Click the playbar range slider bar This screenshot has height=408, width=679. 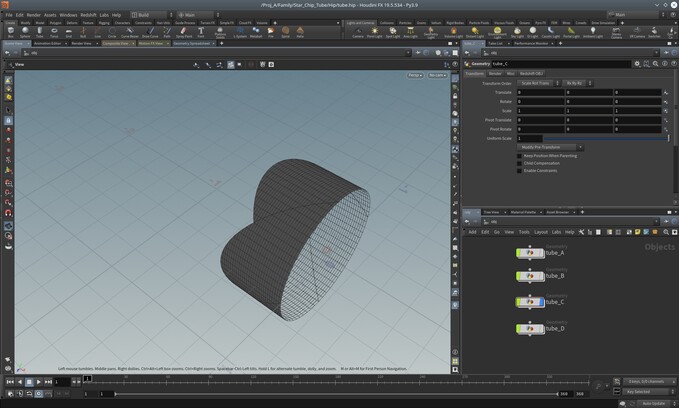click(336, 394)
